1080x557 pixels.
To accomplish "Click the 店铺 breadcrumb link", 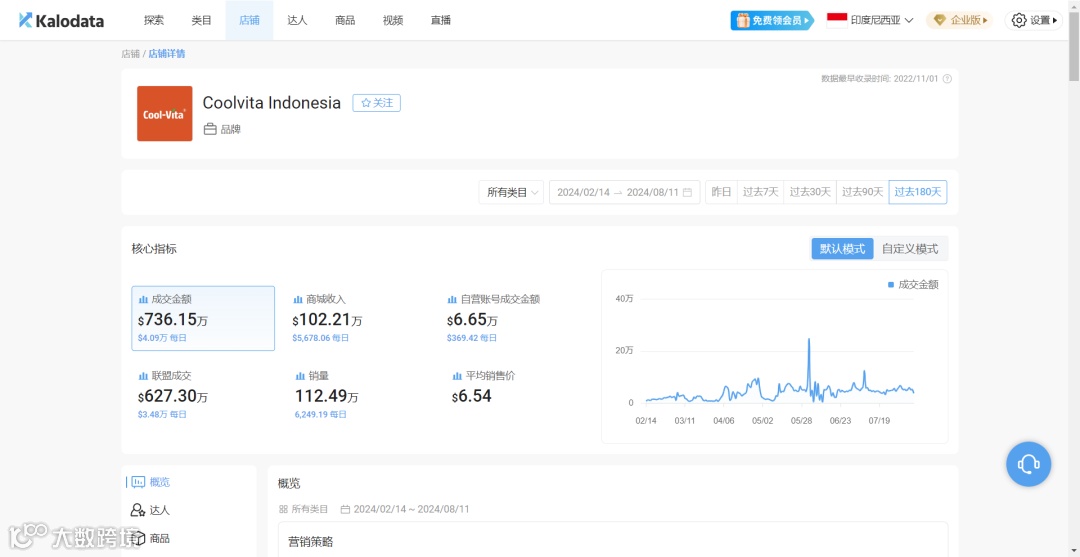I will point(130,54).
